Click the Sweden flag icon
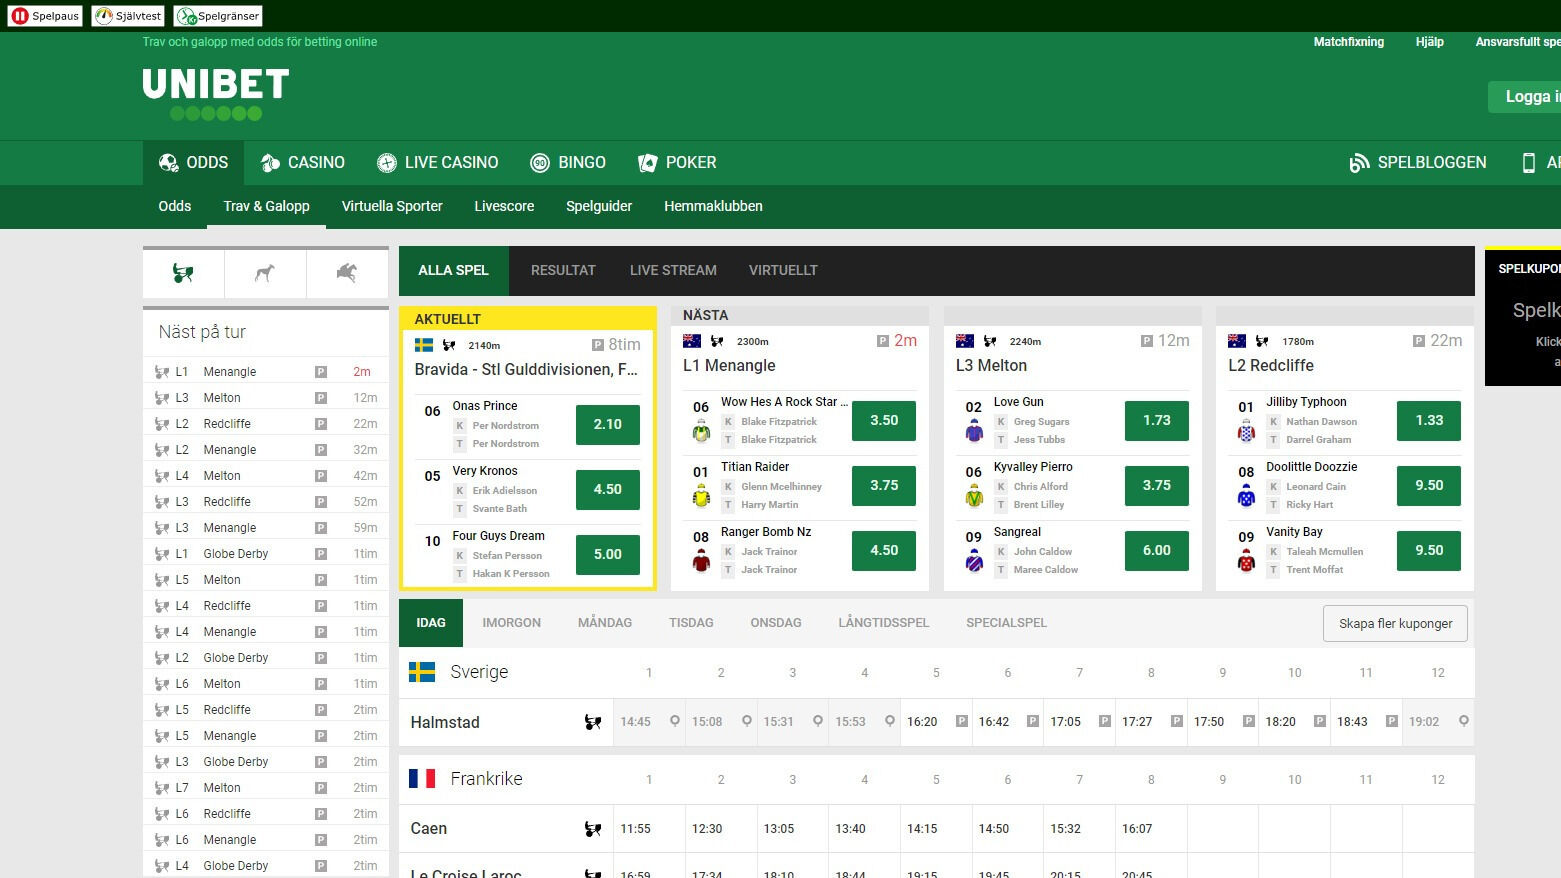1561x878 pixels. tap(422, 672)
